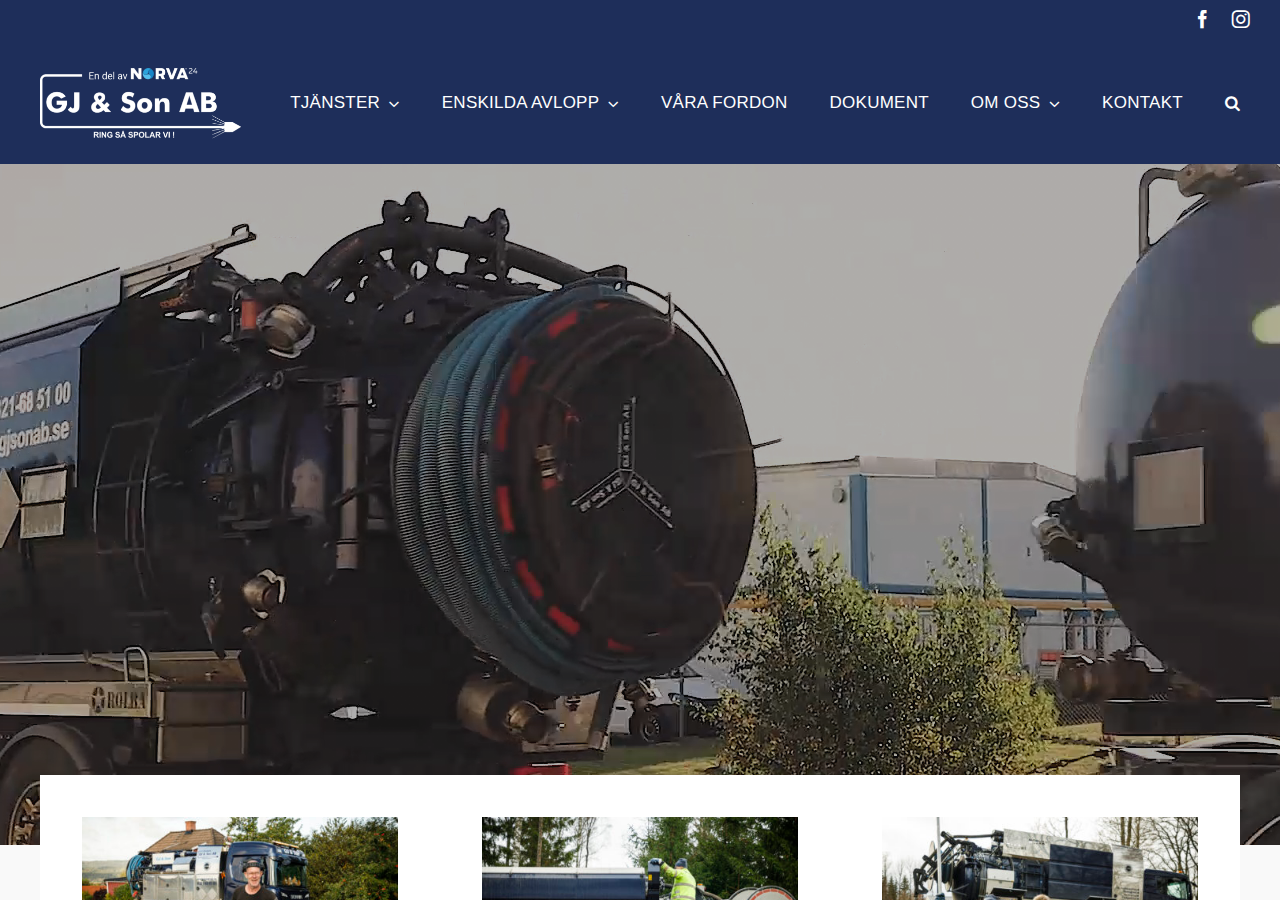Open the thumbnail with man by truck
The width and height of the screenshot is (1280, 900).
(240, 858)
